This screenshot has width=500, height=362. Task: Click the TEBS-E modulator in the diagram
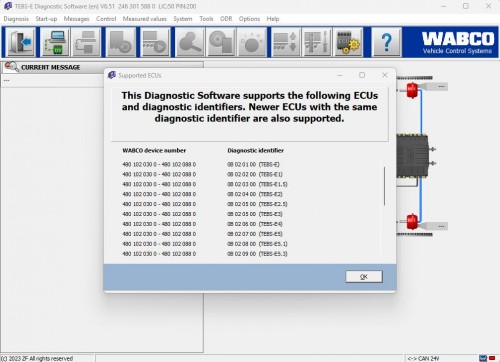pos(412,156)
